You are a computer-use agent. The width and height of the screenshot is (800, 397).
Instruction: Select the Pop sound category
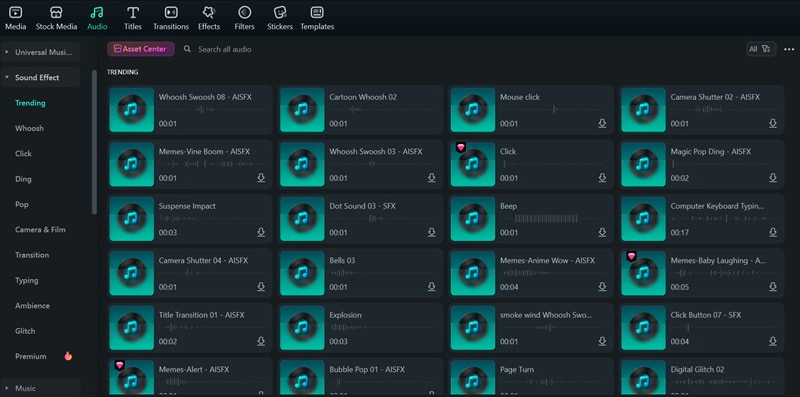tap(22, 204)
